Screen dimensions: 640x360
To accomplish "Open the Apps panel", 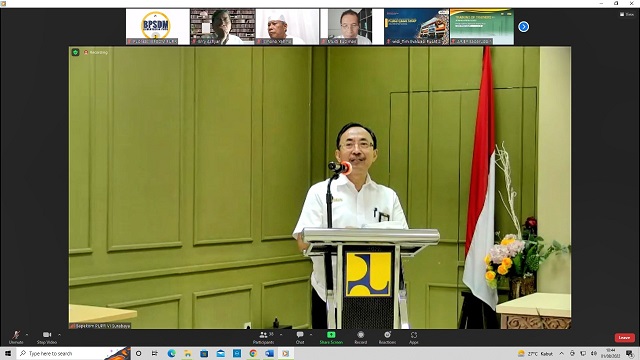I will click(414, 337).
